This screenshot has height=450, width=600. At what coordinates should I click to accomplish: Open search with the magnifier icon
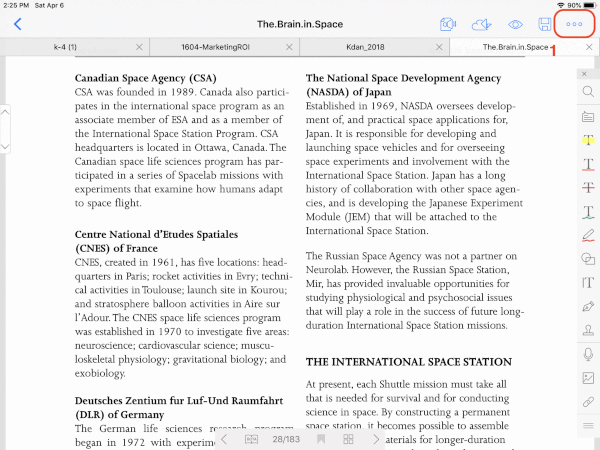click(588, 92)
